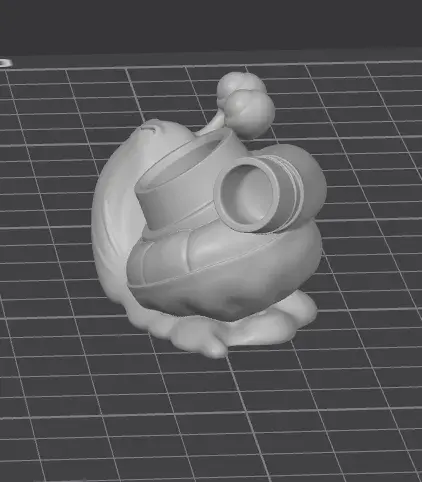Click the partial white plate marker at left edge

5,63
